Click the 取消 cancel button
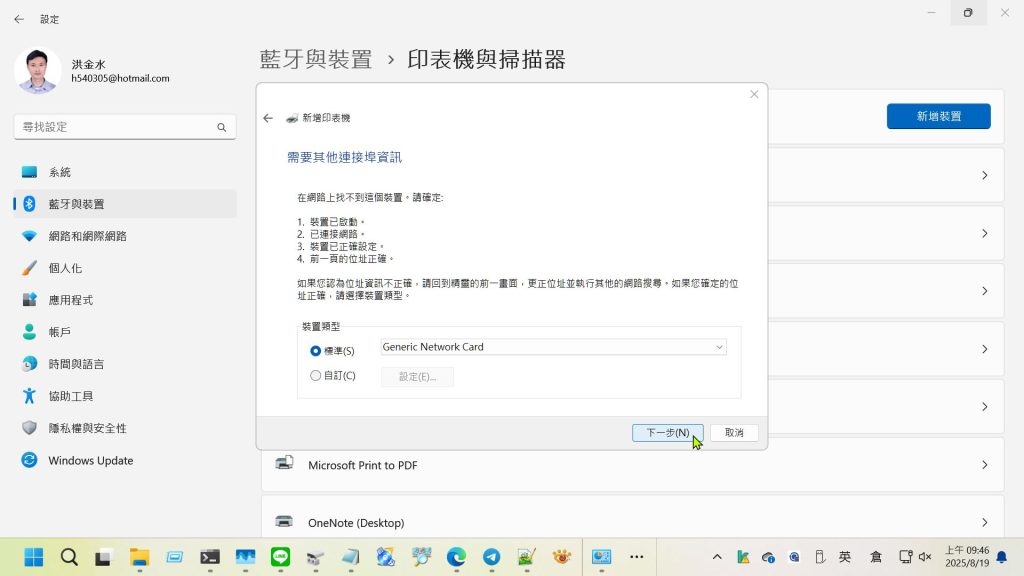The width and height of the screenshot is (1024, 576). pyautogui.click(x=734, y=433)
